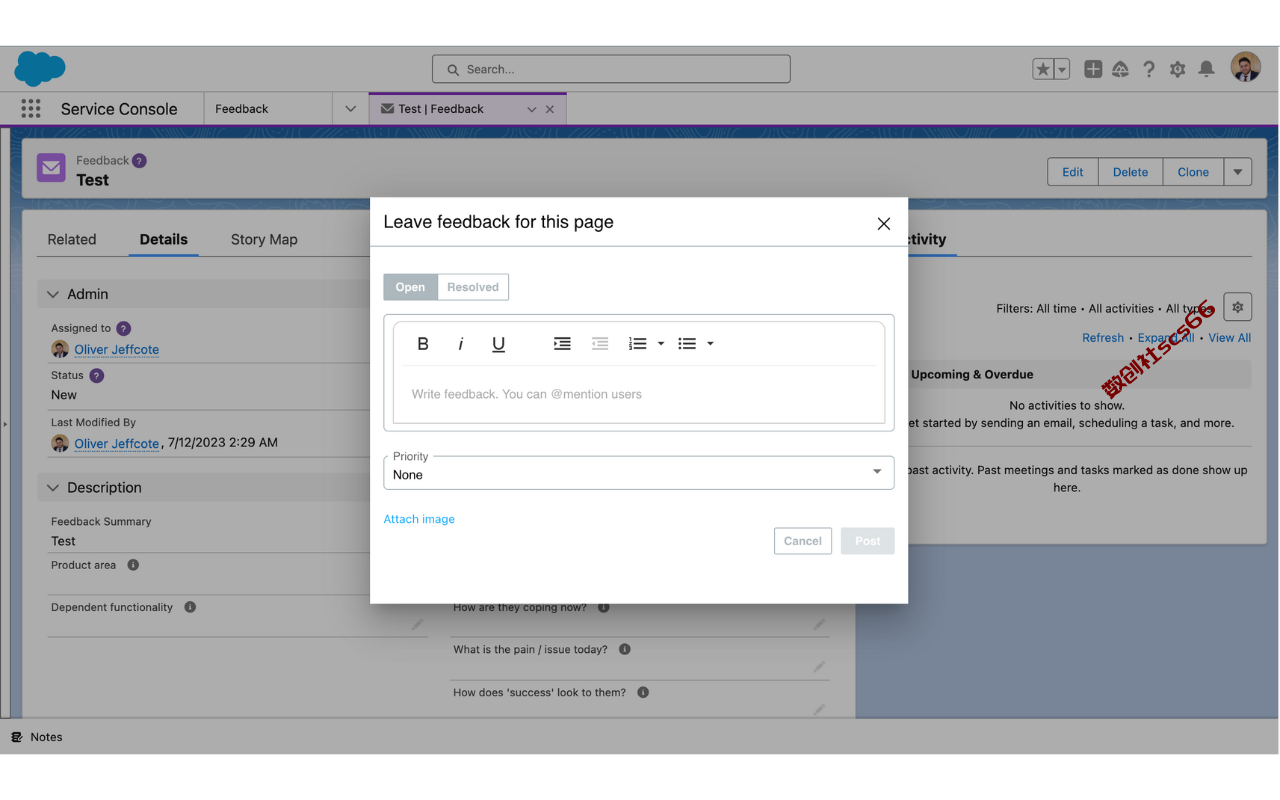Click the help icon next to Assigned to
The width and height of the screenshot is (1280, 800).
coord(123,328)
